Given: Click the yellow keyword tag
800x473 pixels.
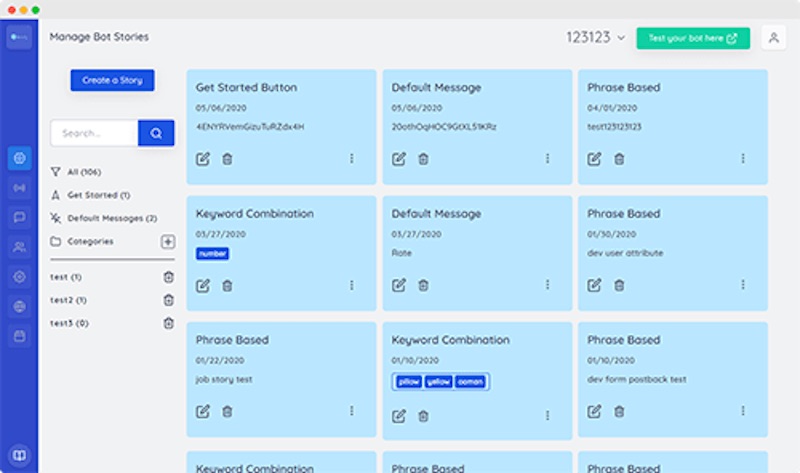Looking at the screenshot, I should (438, 382).
